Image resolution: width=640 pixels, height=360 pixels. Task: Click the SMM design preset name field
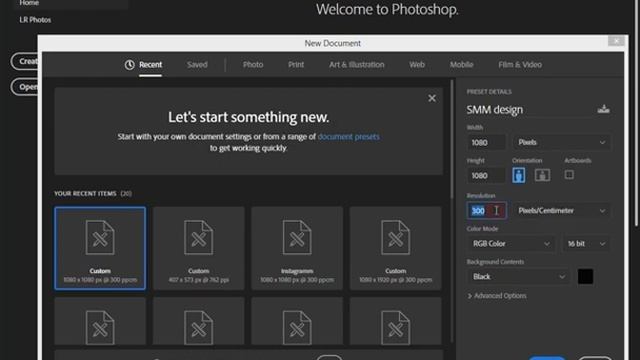[x=530, y=109]
